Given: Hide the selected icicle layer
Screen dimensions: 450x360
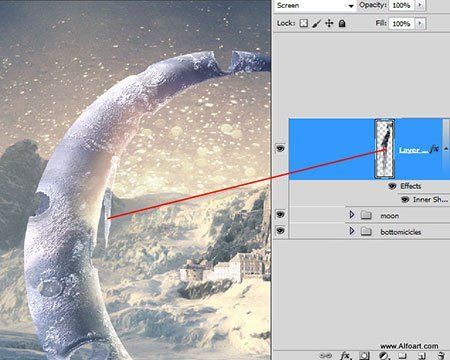Looking at the screenshot, I should pyautogui.click(x=280, y=148).
